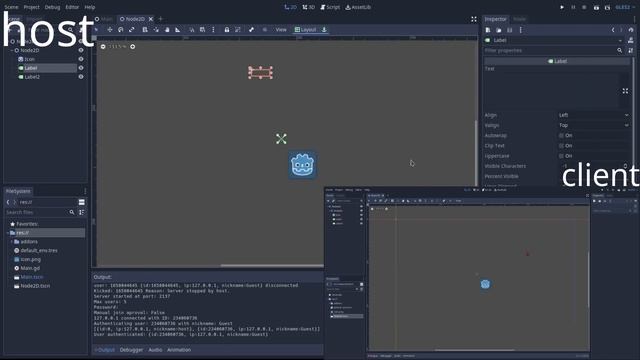The width and height of the screenshot is (640, 360).
Task: Select the Ruler mode tool
Action: [178, 29]
